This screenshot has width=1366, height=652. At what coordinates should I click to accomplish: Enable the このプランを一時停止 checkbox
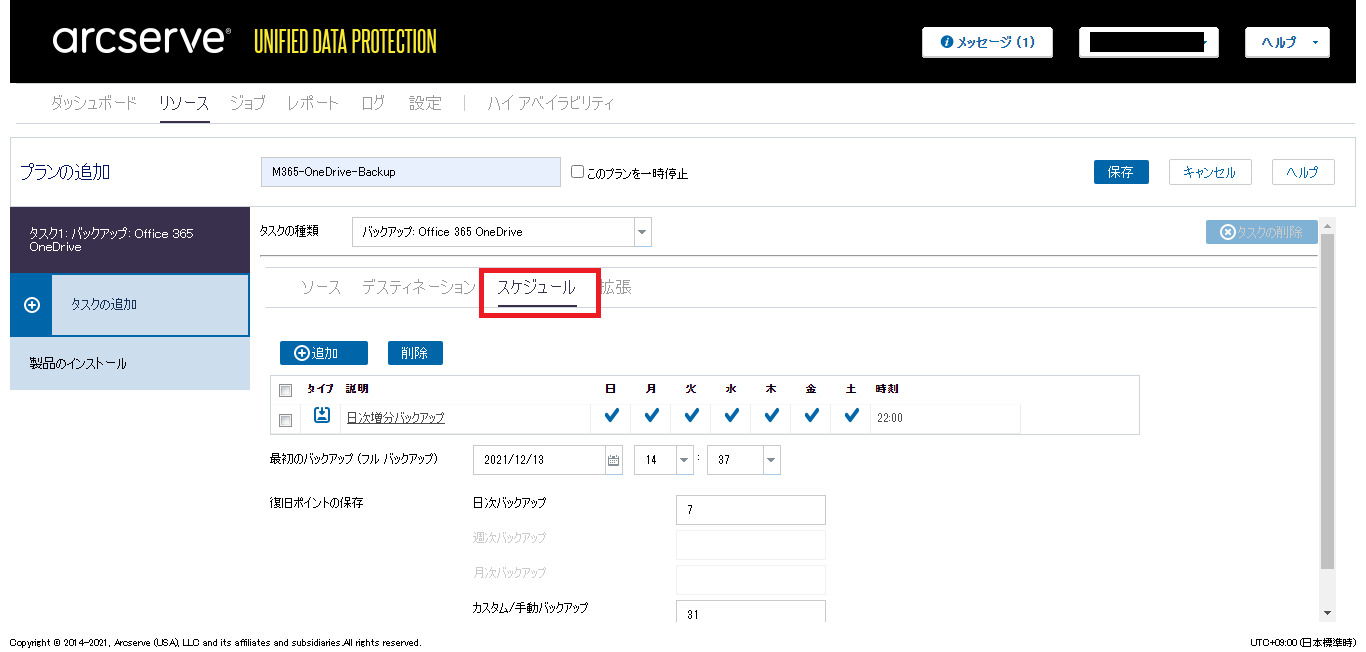(577, 172)
